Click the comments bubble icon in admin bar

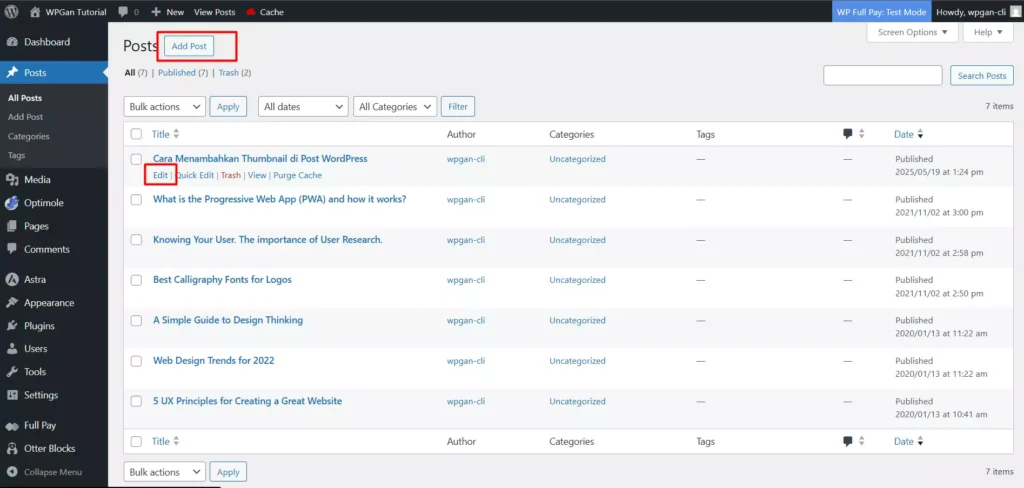click(124, 12)
